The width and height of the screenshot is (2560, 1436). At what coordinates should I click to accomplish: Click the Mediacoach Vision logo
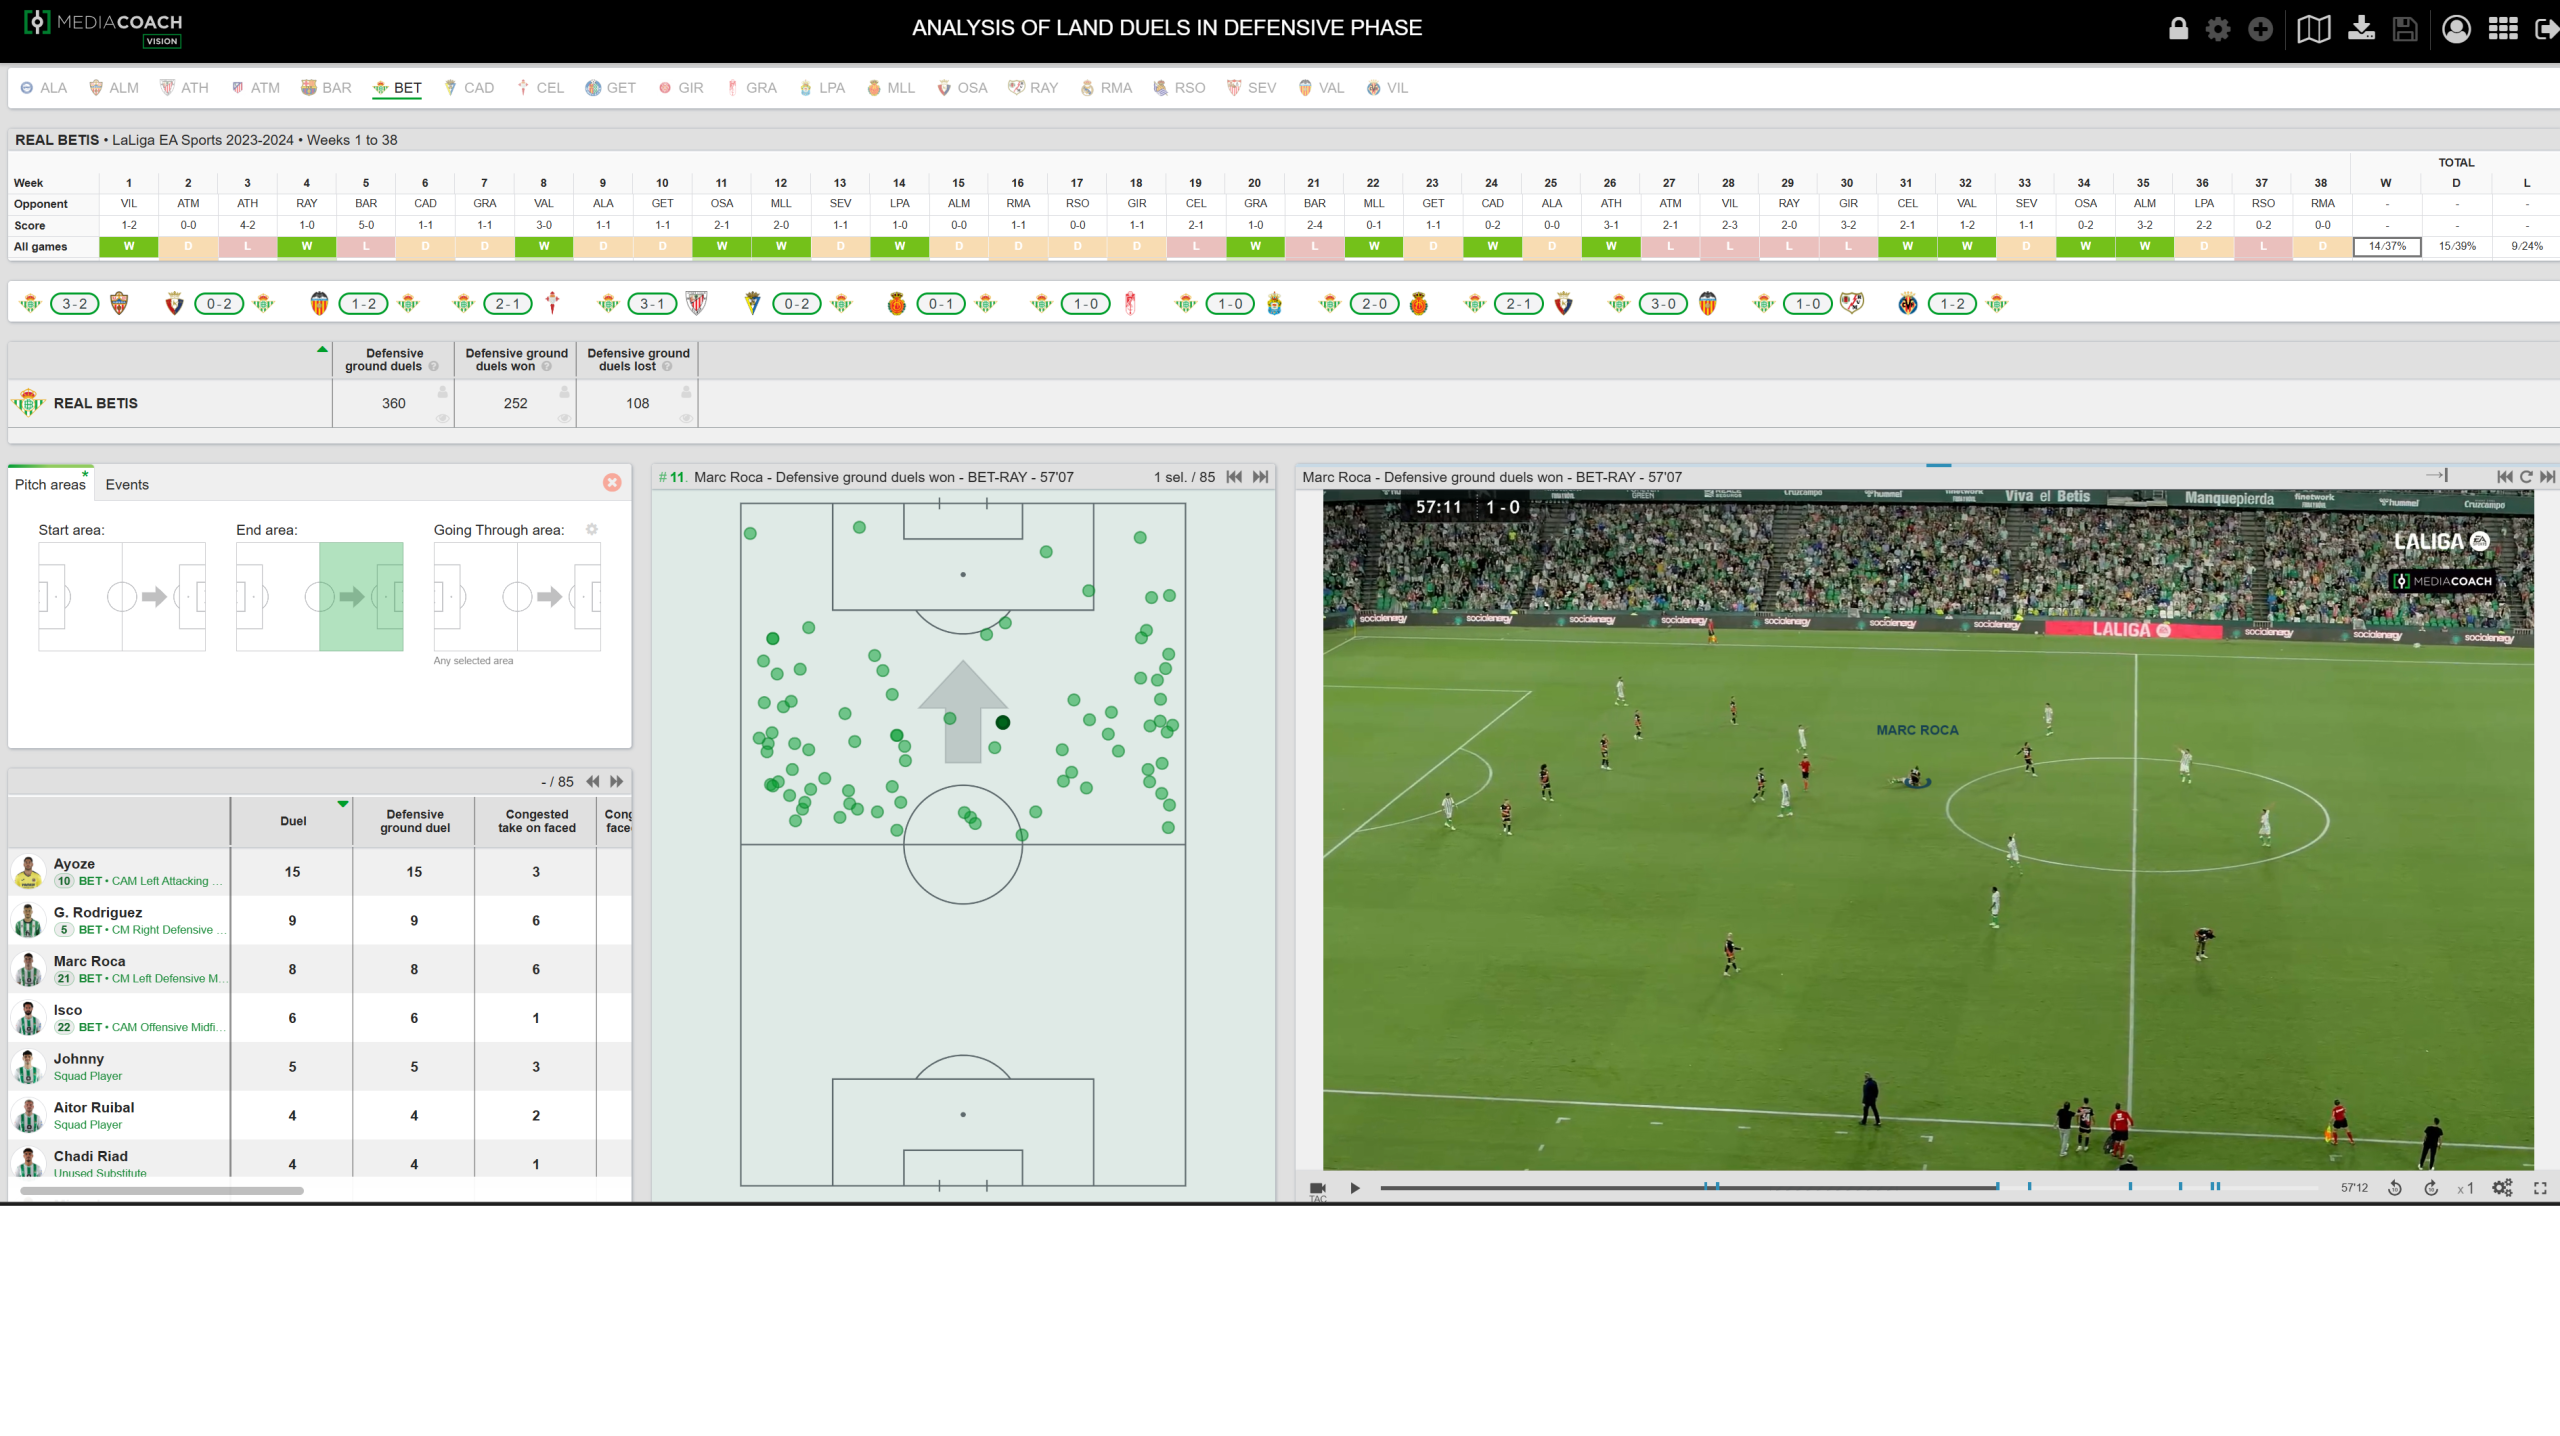click(x=102, y=28)
